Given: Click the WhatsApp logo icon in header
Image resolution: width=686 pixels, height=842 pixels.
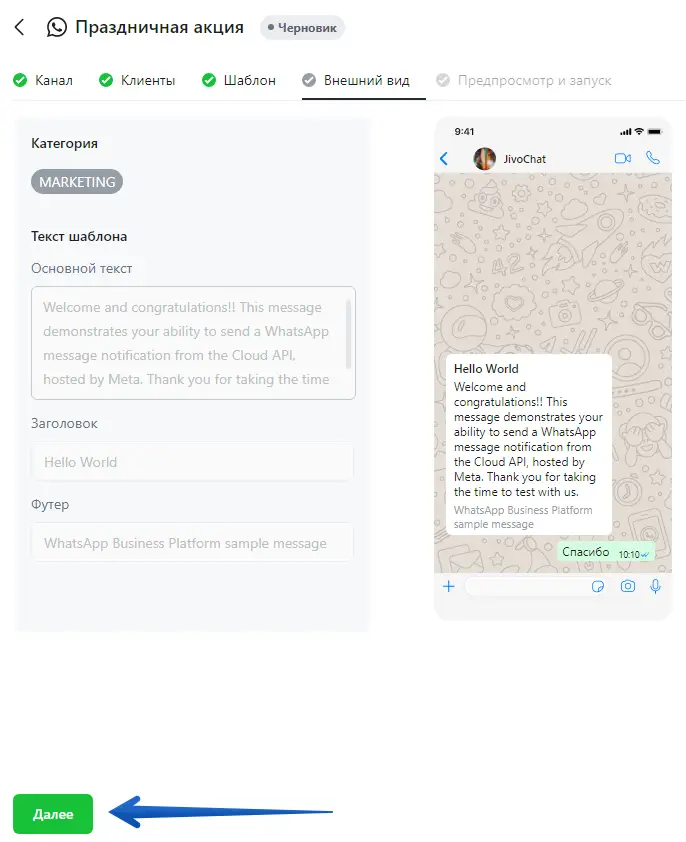Looking at the screenshot, I should click(57, 27).
